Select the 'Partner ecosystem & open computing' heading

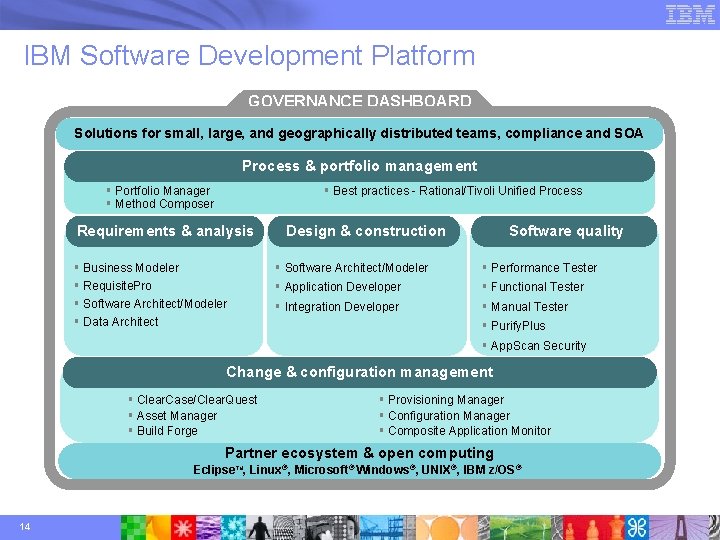[x=360, y=453]
